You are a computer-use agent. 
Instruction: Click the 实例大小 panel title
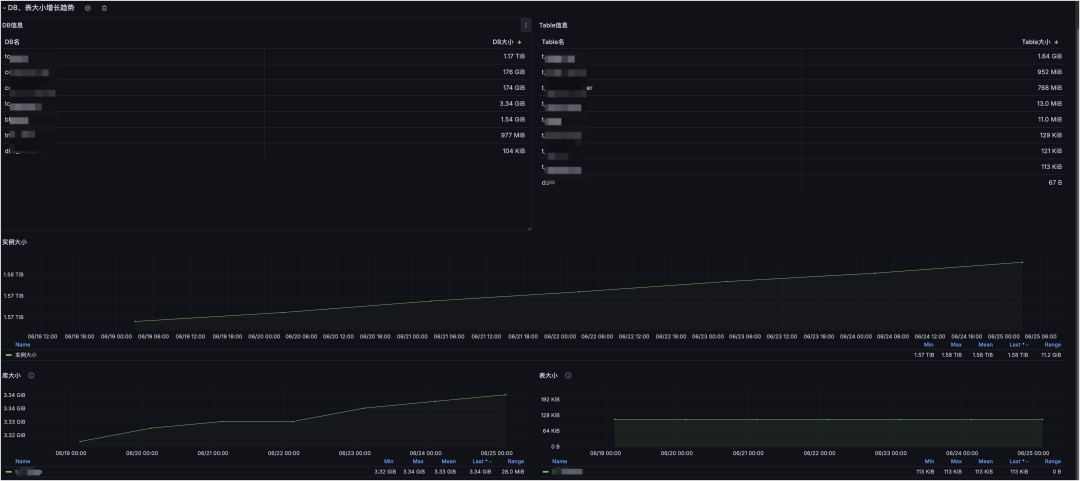[14, 242]
